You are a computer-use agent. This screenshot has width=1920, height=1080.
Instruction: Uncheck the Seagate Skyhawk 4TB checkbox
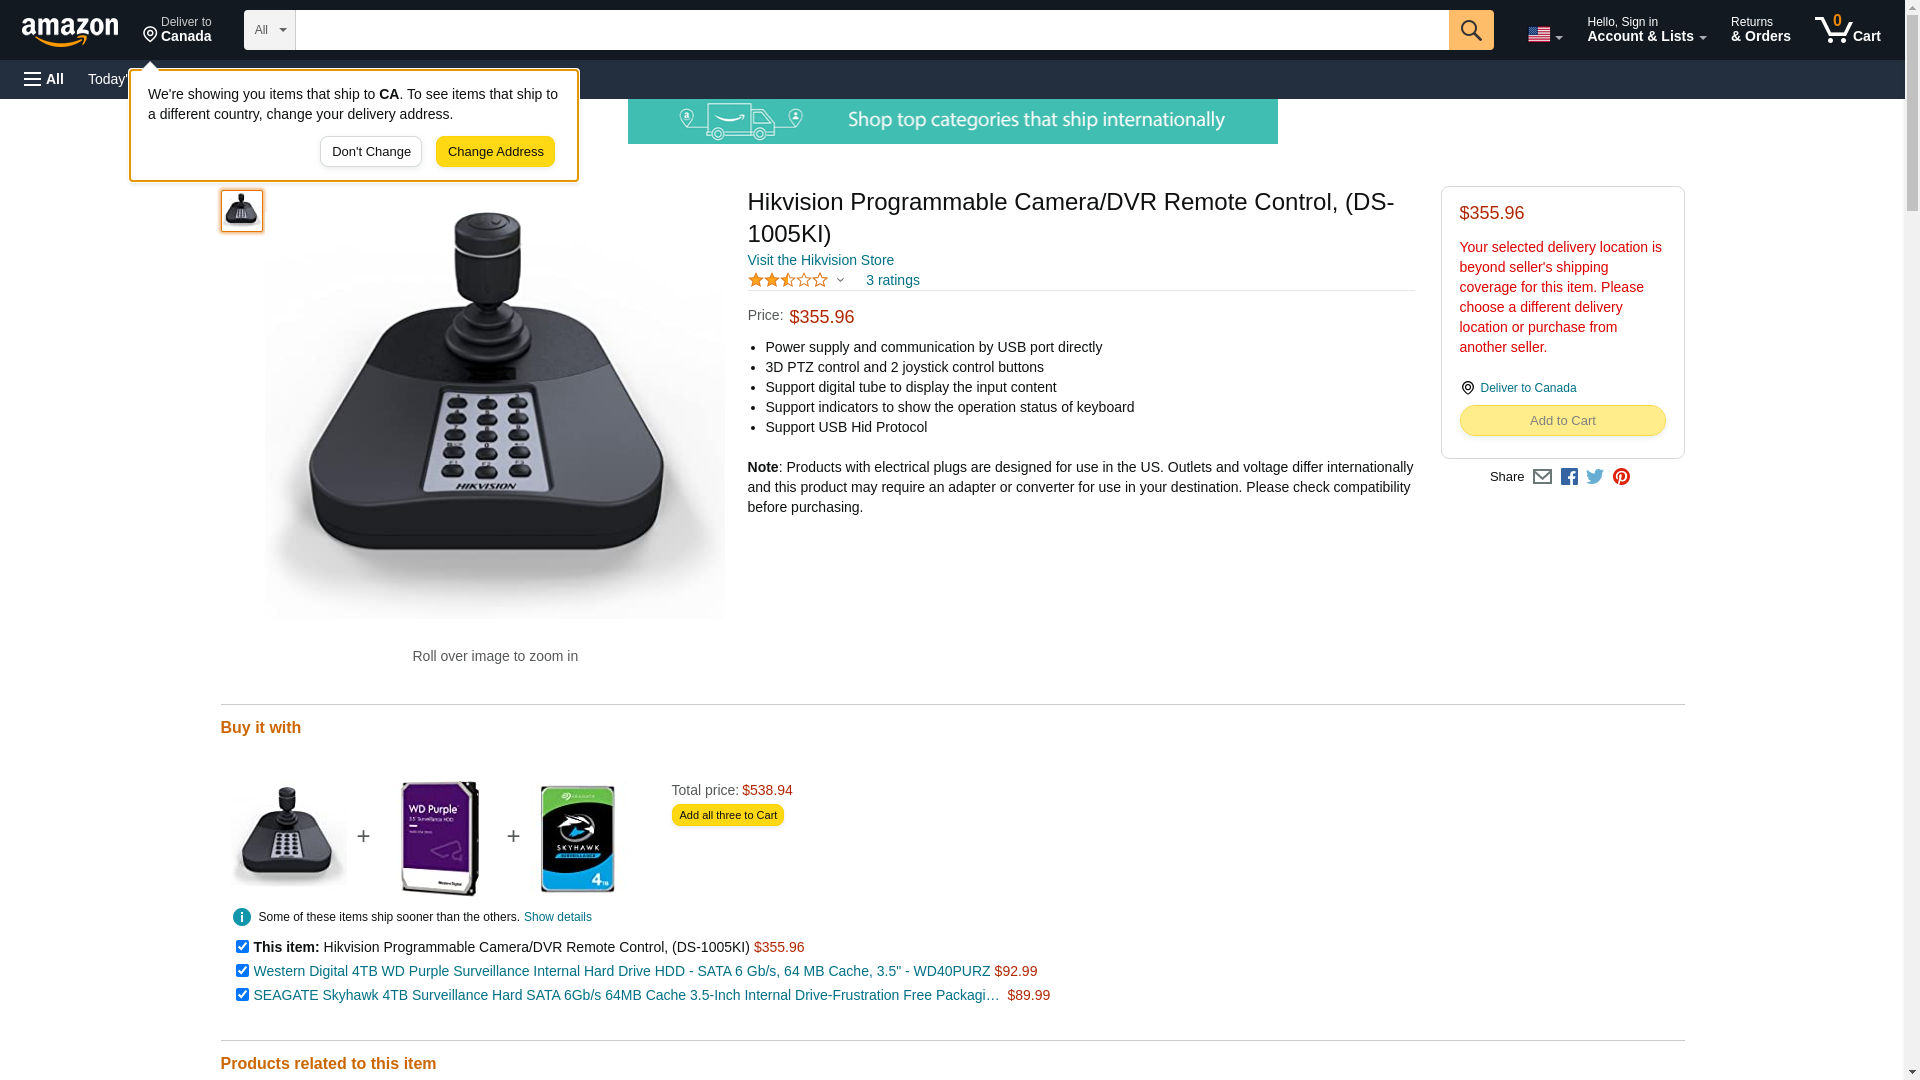[x=242, y=994]
